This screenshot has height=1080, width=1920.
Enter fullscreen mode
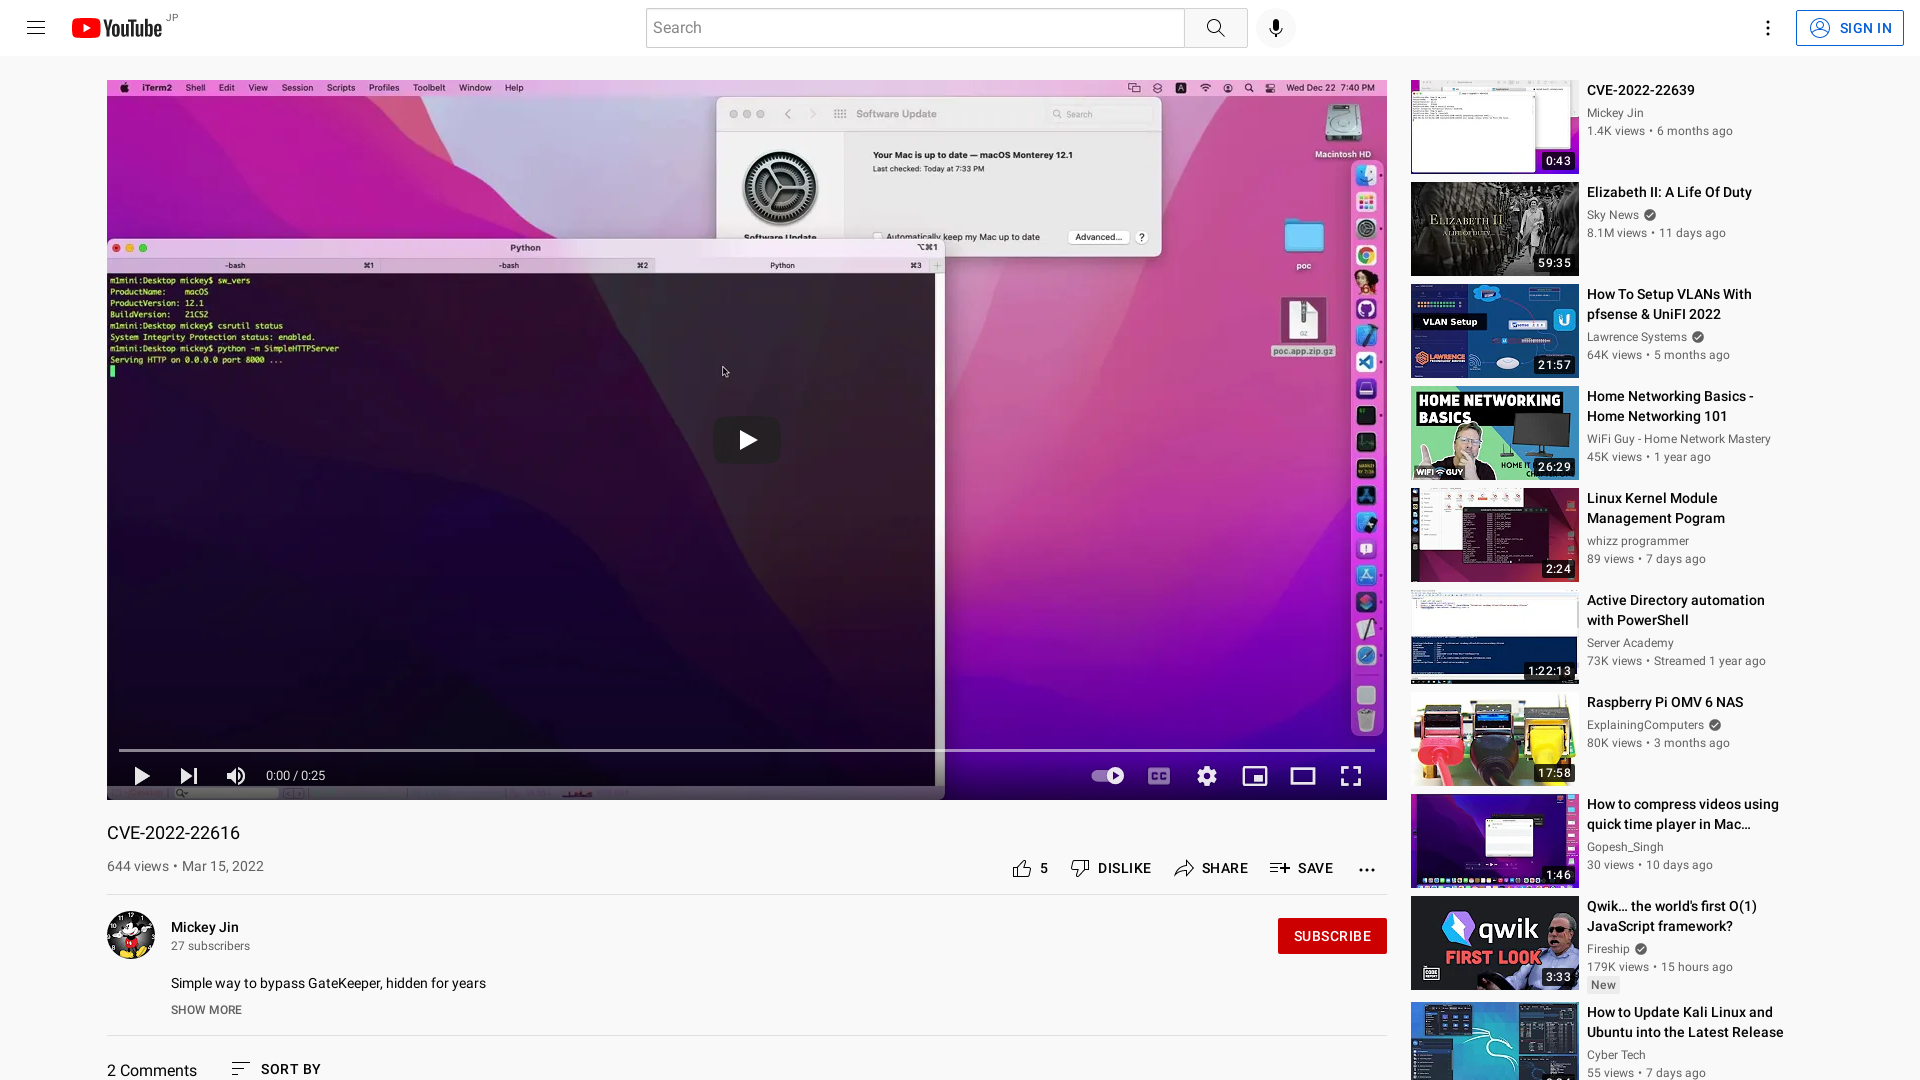[1350, 776]
